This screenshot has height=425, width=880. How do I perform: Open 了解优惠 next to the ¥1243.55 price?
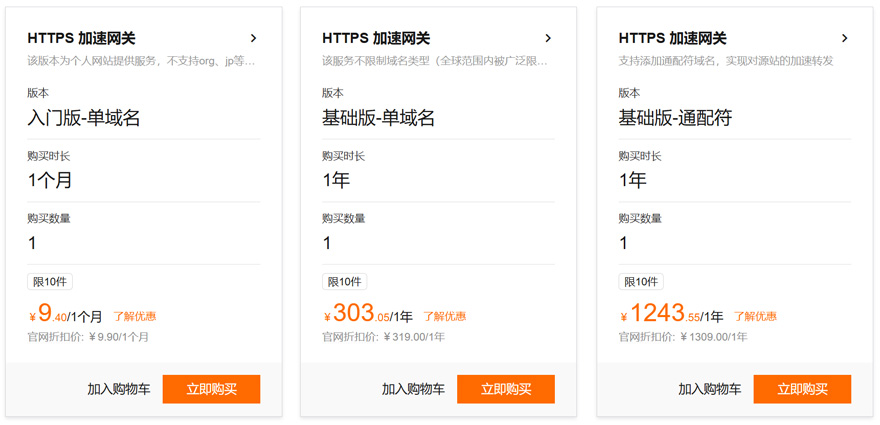(755, 317)
